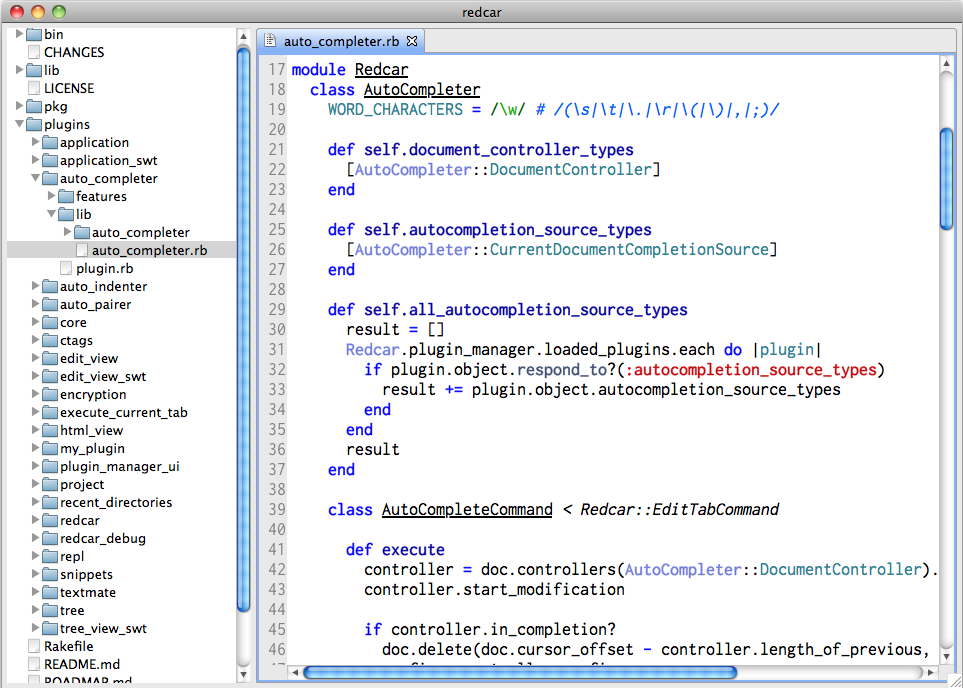Image resolution: width=963 pixels, height=688 pixels.
Task: Expand the top-level lib folder
Action: (x=19, y=70)
